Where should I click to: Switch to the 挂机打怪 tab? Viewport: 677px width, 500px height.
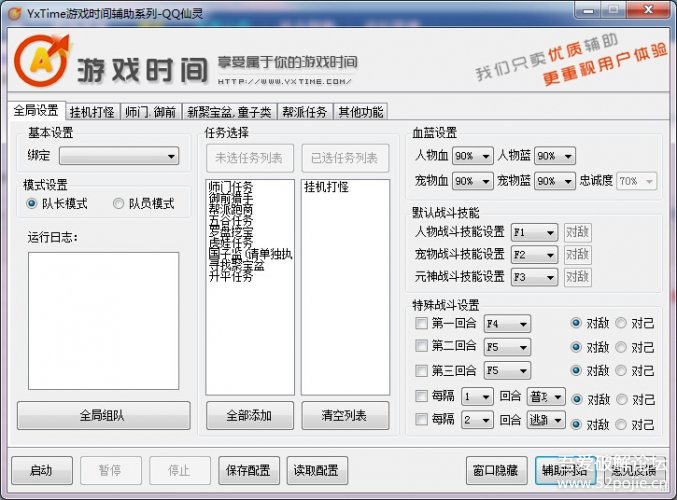[x=92, y=112]
